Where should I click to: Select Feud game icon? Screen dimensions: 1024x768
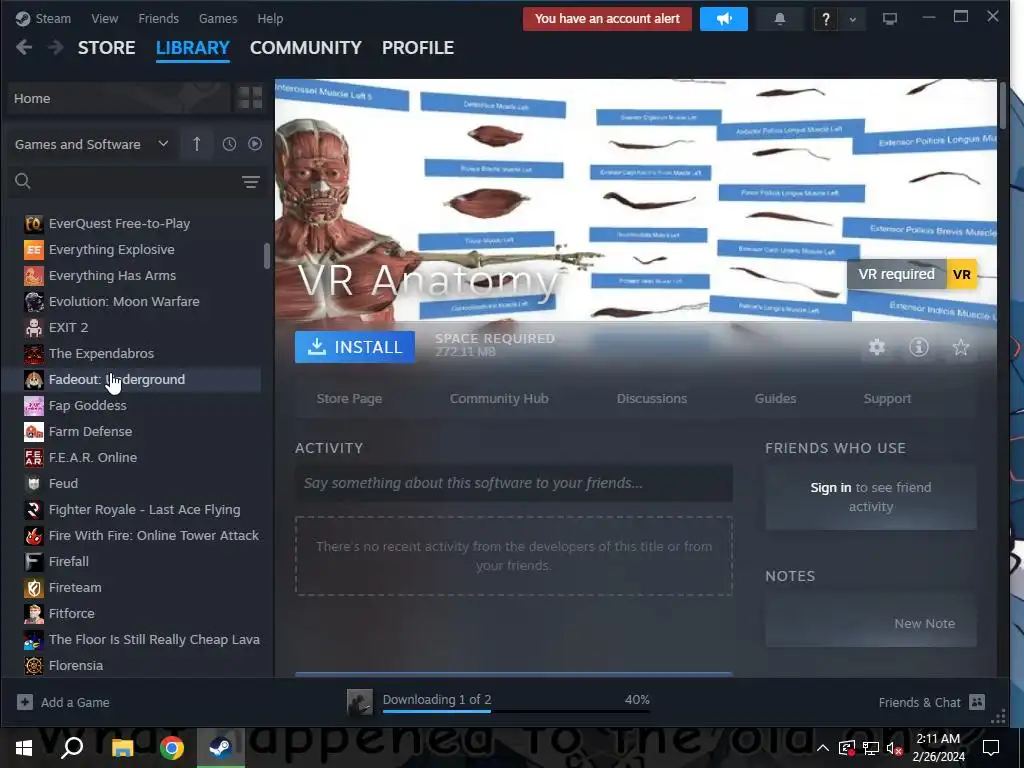point(33,484)
